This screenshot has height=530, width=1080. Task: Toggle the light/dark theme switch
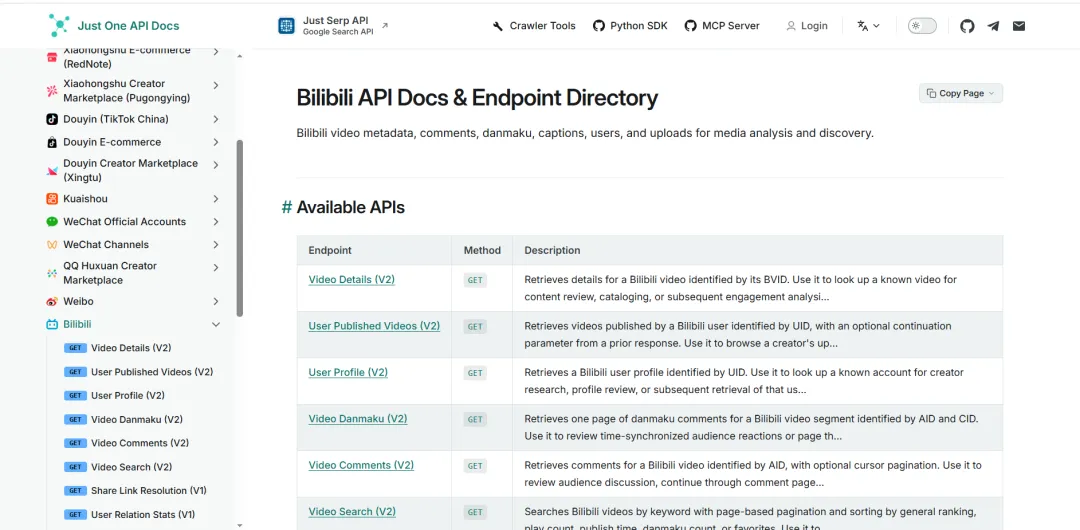(x=922, y=26)
